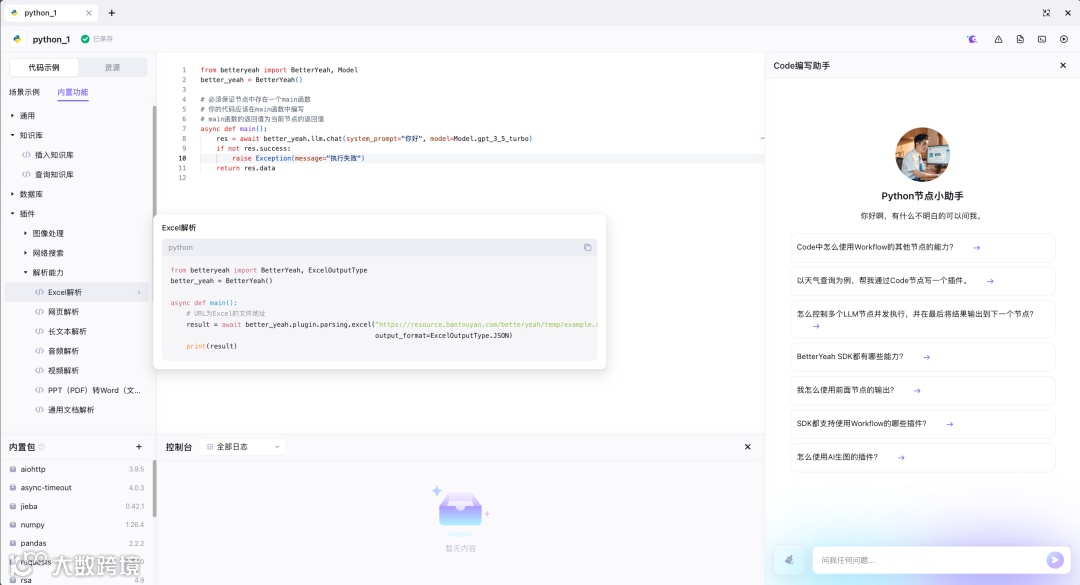
Task: Select async-timeout package row
Action: click(77, 488)
